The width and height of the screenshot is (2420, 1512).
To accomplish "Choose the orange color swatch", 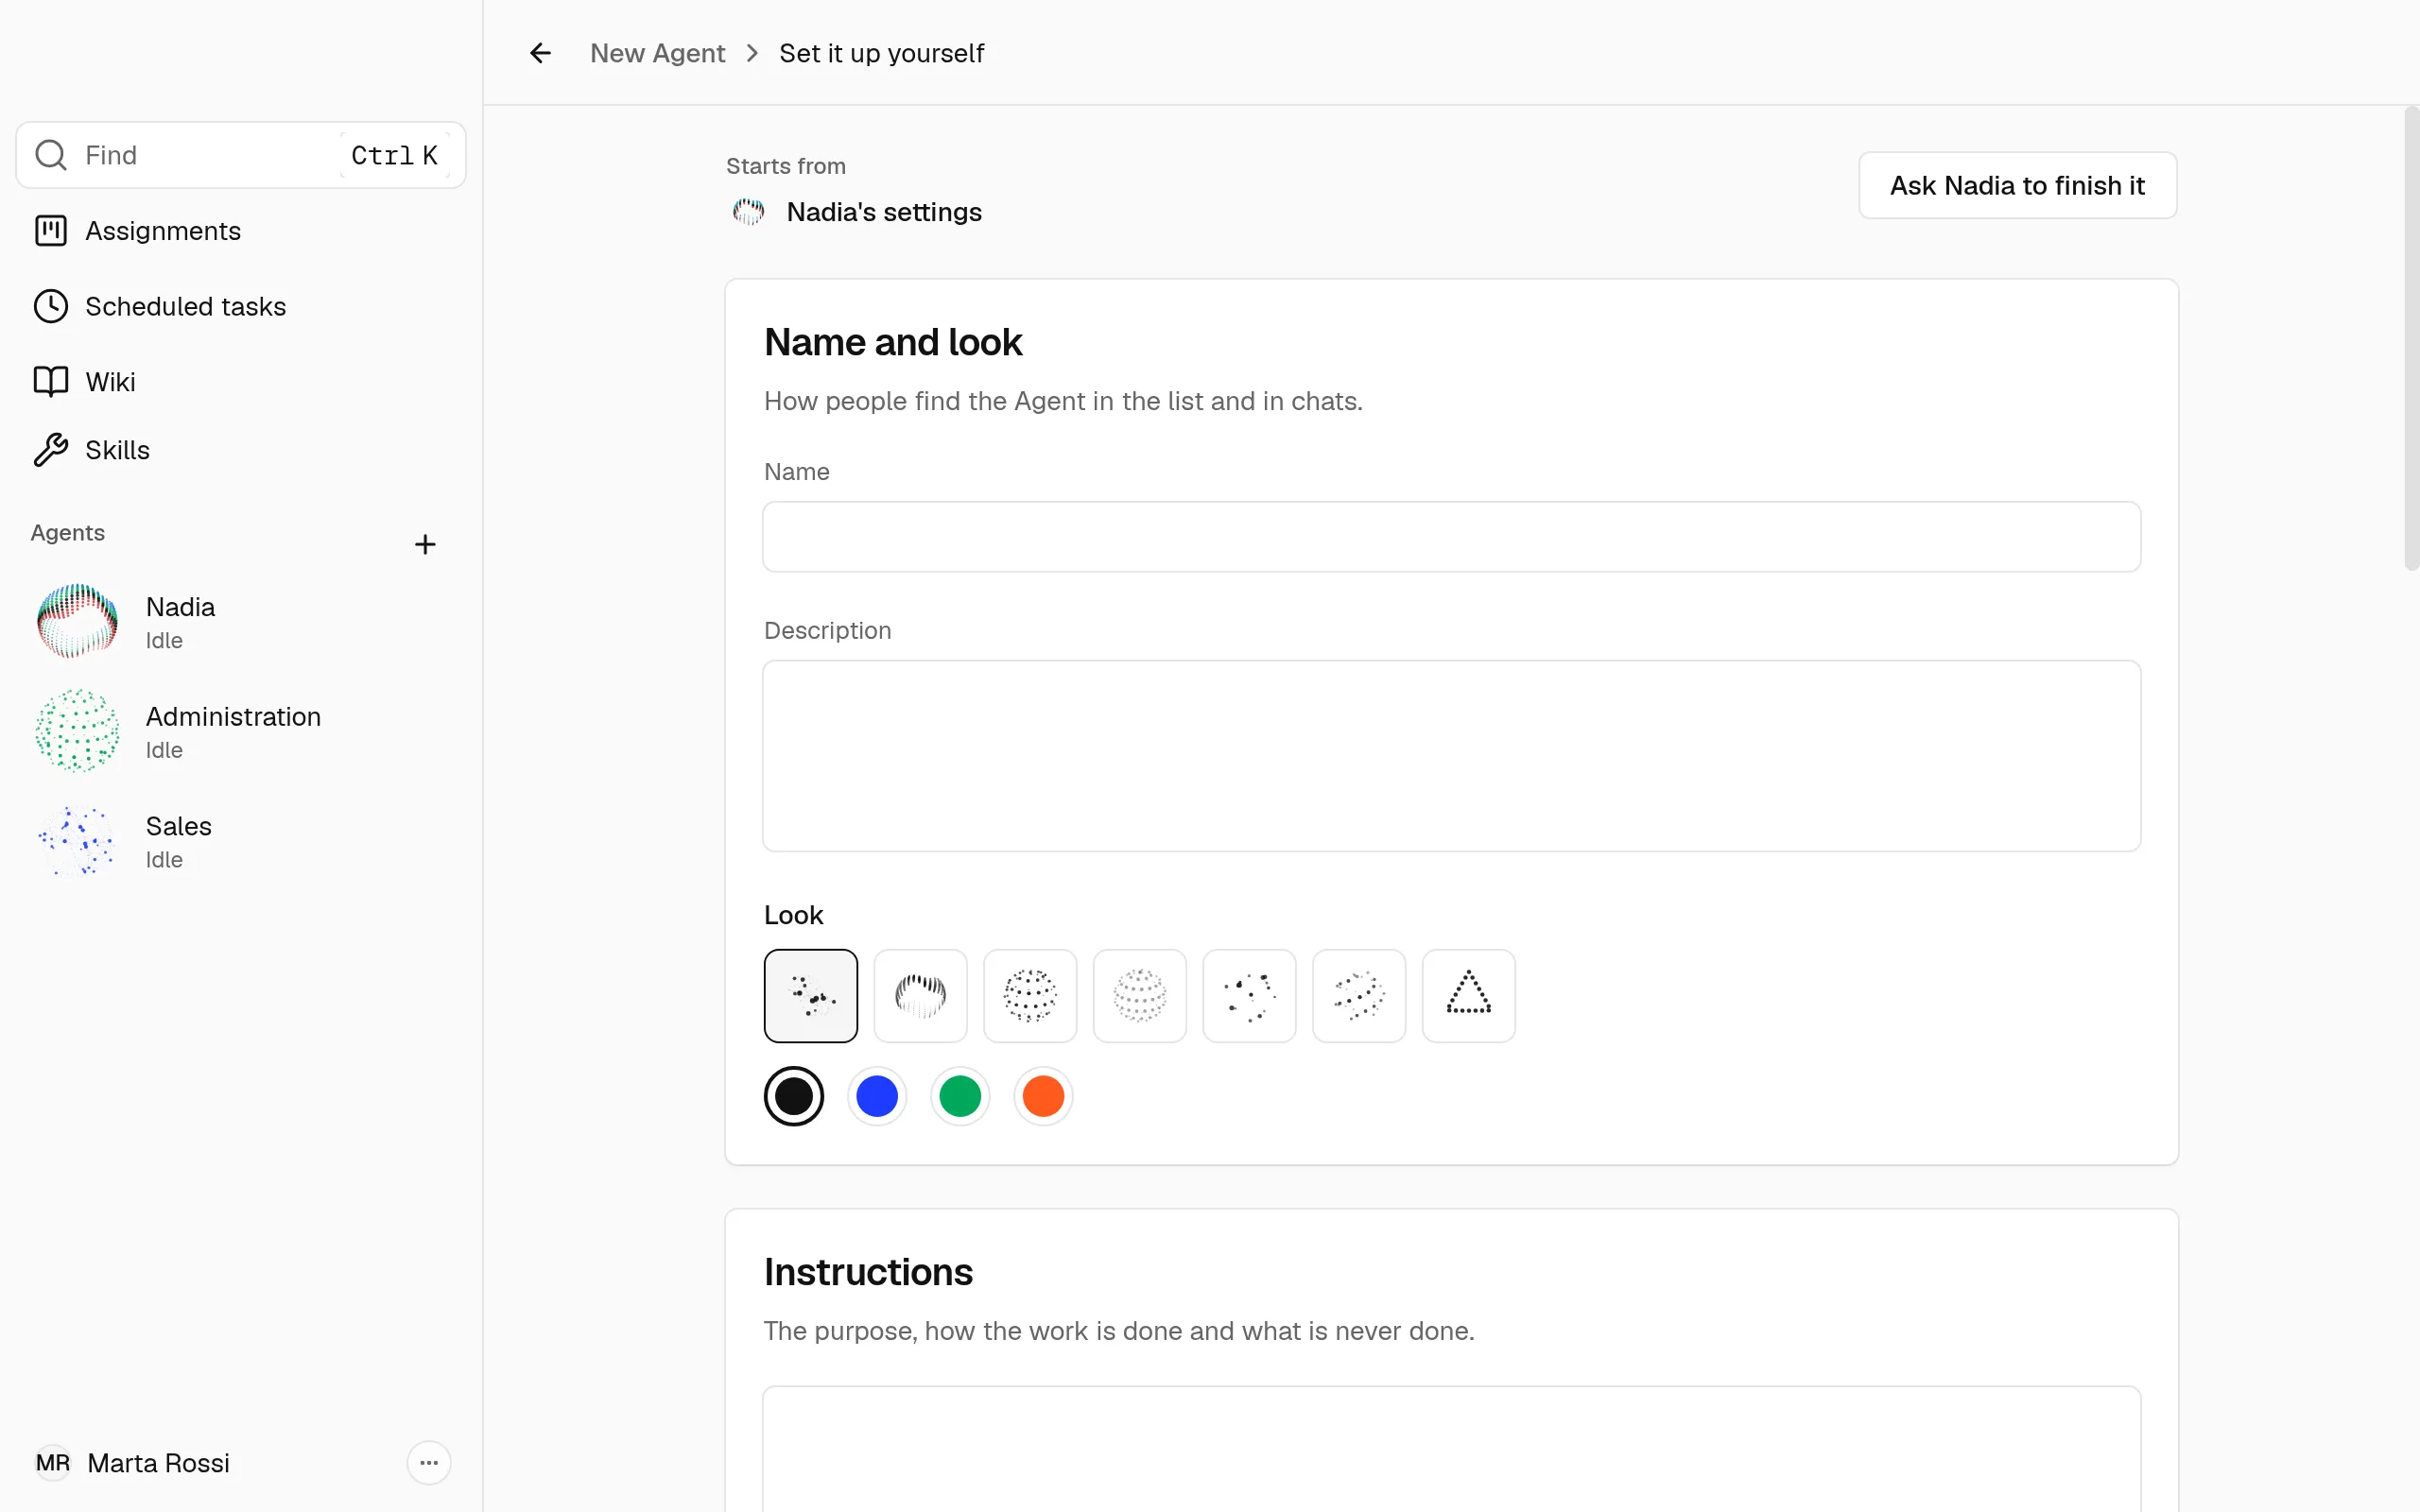I will pos(1043,1096).
